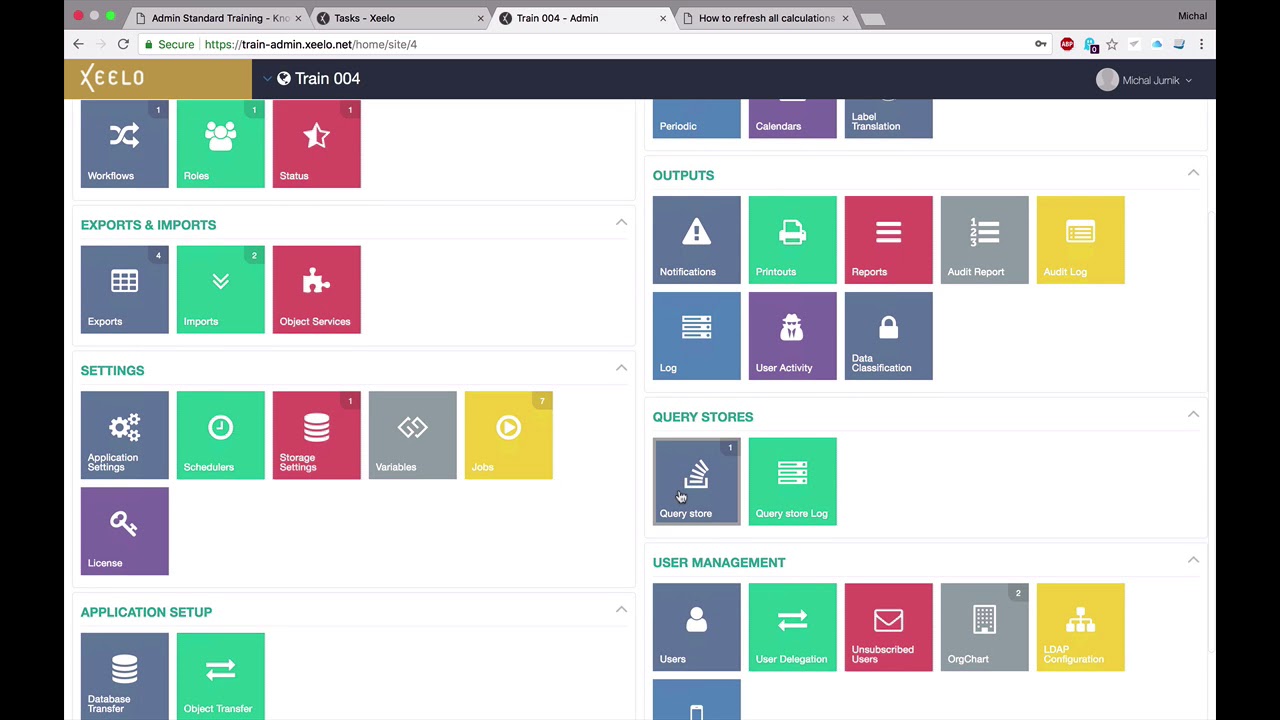Collapse the Query Stores section
The image size is (1280, 720).
1193,414
